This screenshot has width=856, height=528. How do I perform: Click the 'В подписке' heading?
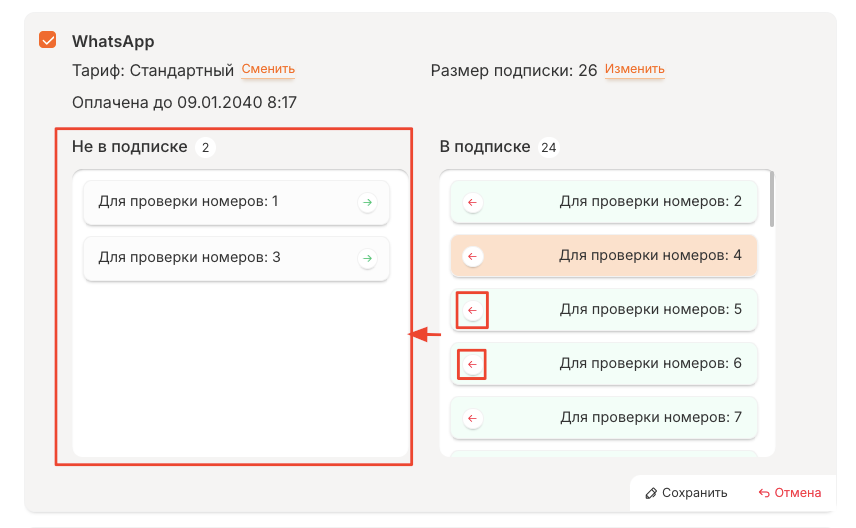click(x=485, y=147)
